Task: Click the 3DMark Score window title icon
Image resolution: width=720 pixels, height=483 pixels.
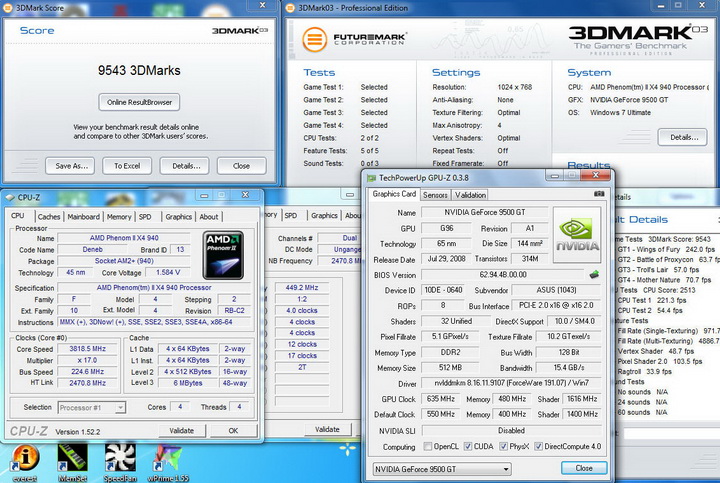Action: coord(8,8)
